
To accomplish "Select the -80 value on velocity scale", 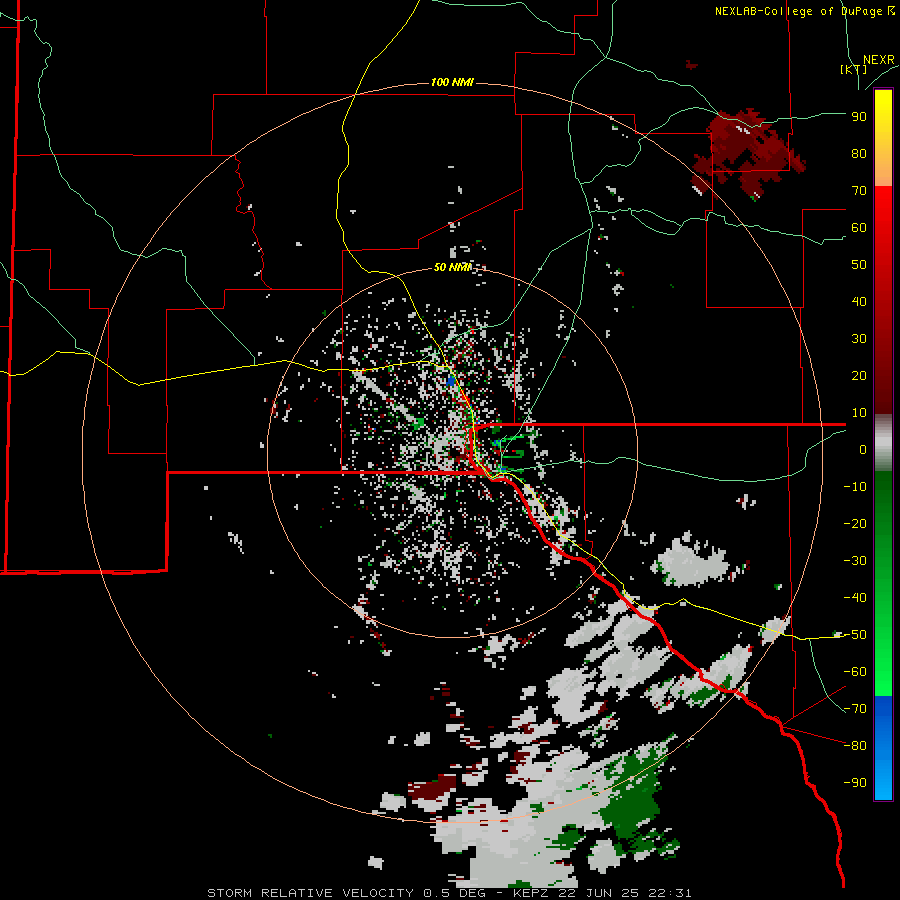I will pyautogui.click(x=855, y=746).
